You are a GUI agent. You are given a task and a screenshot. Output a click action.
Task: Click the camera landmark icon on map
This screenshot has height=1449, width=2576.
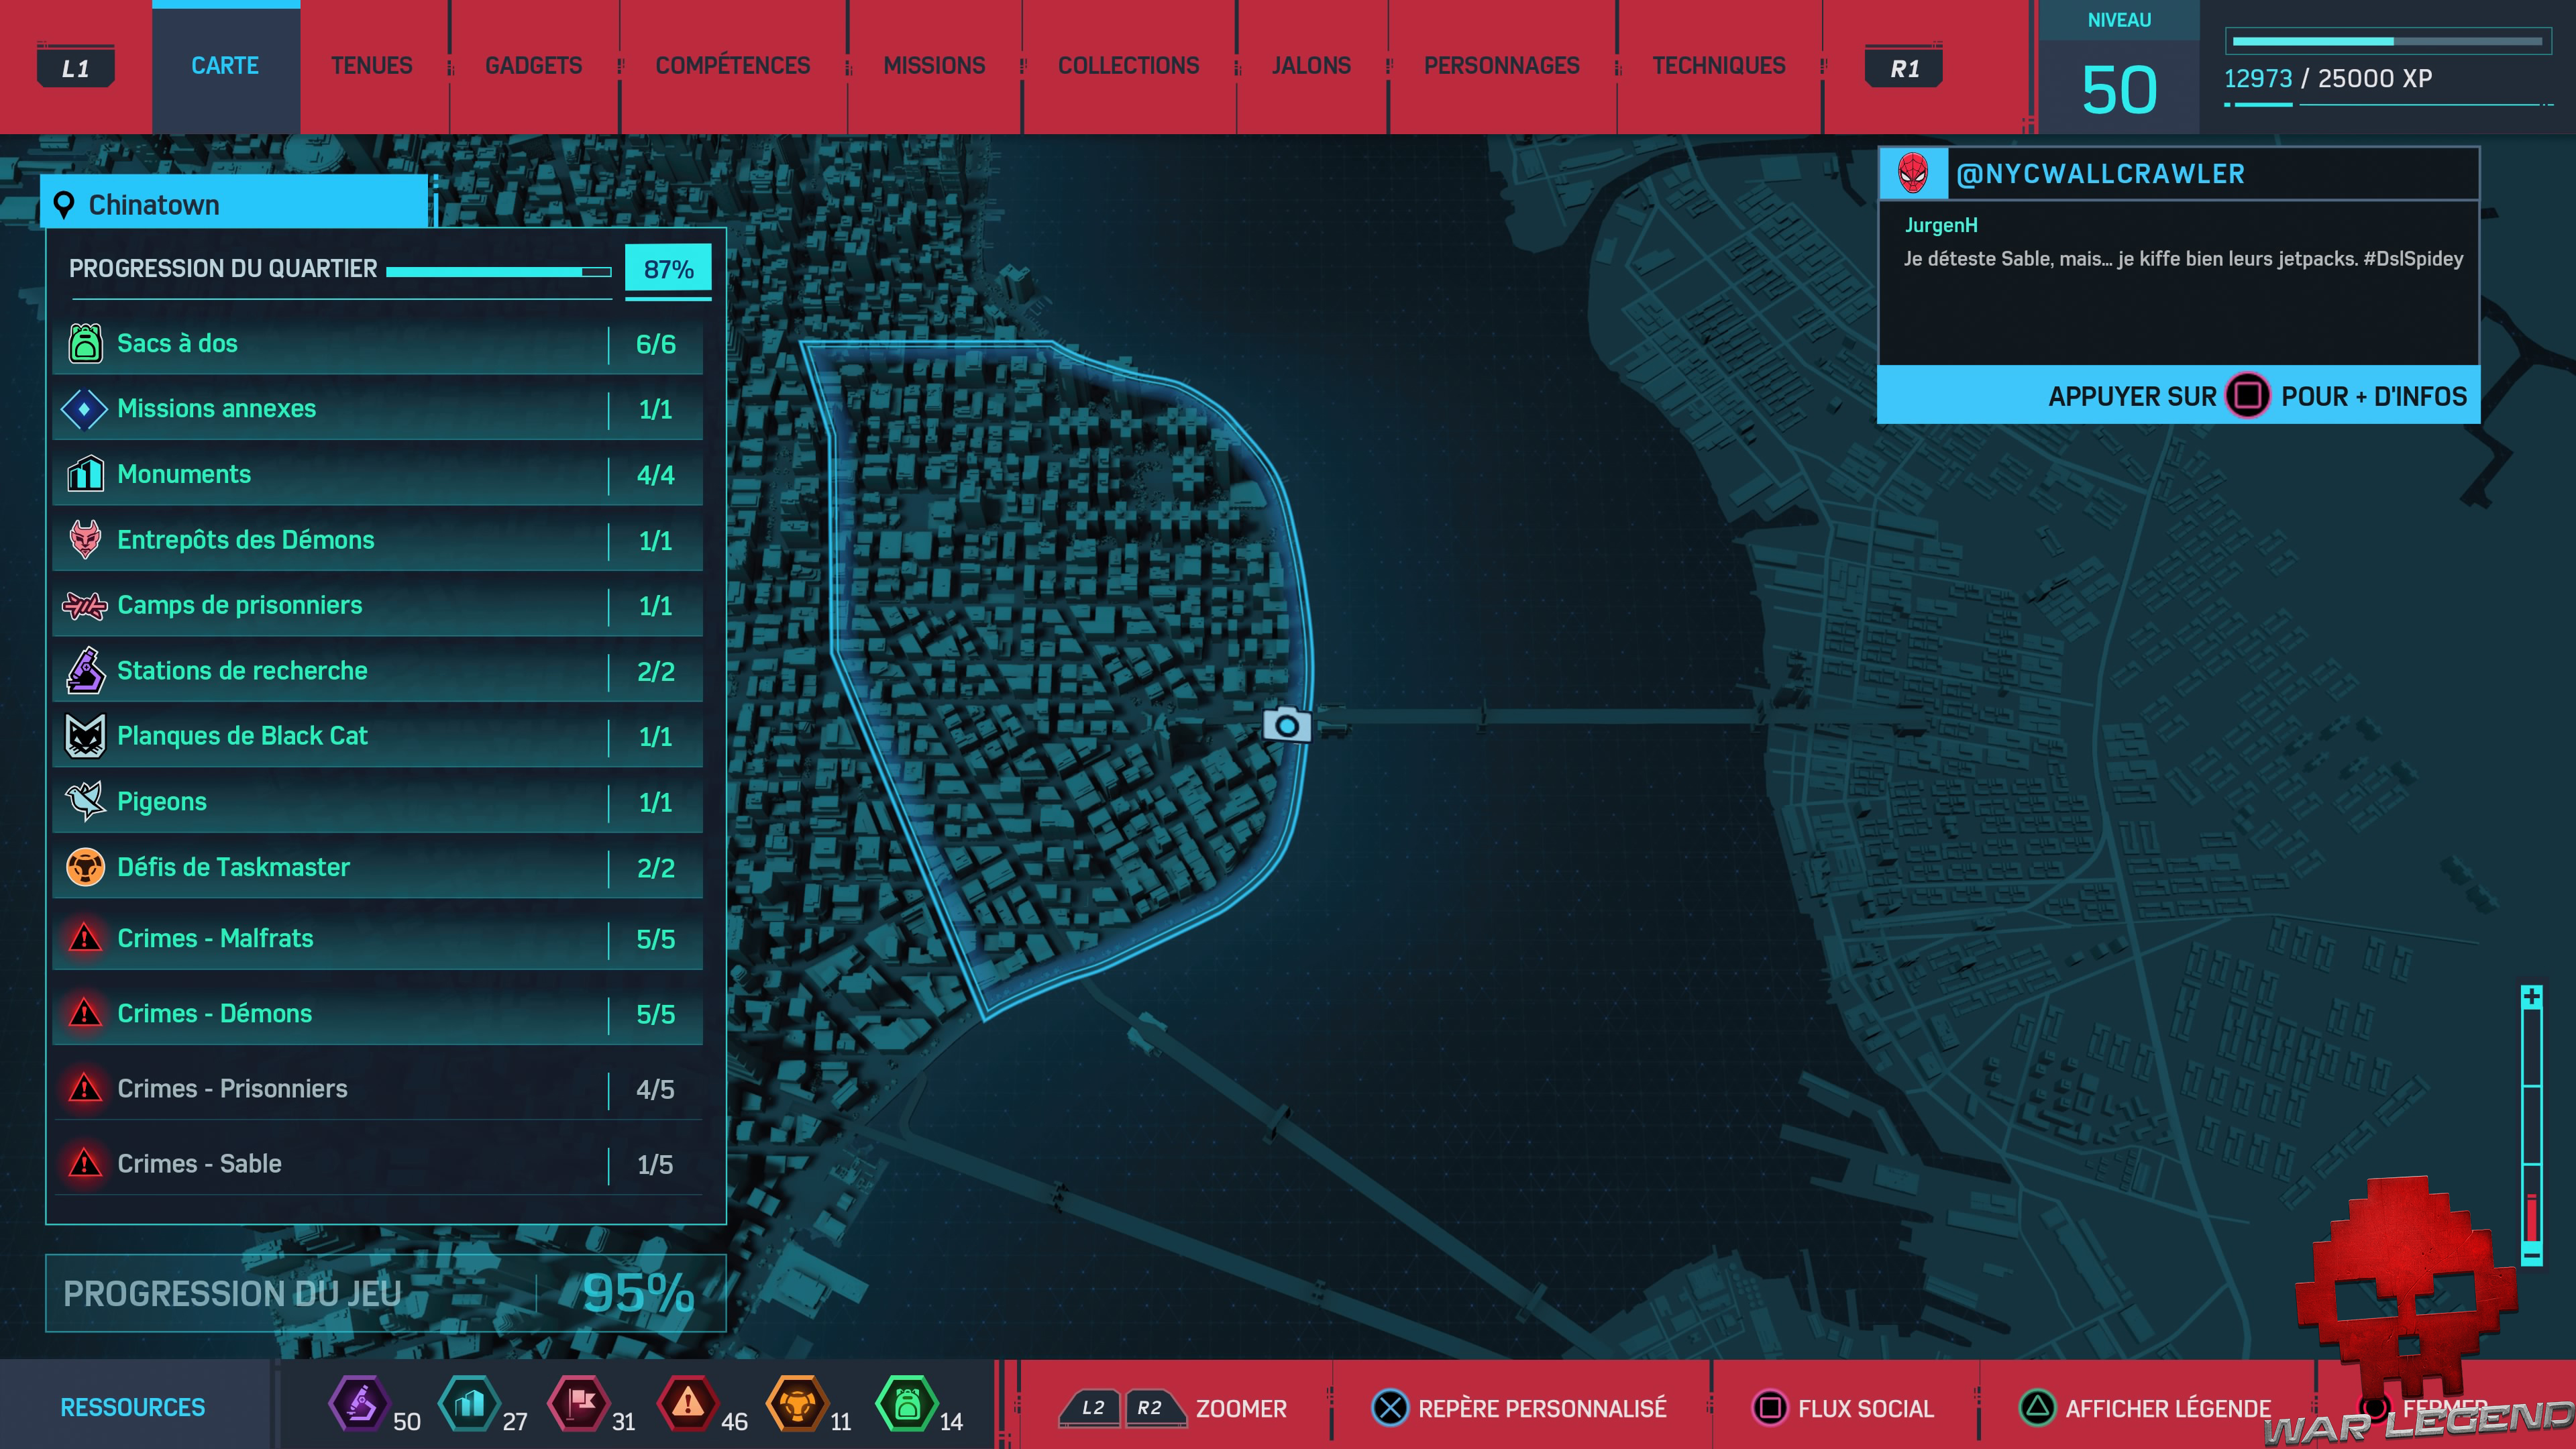[x=1286, y=724]
